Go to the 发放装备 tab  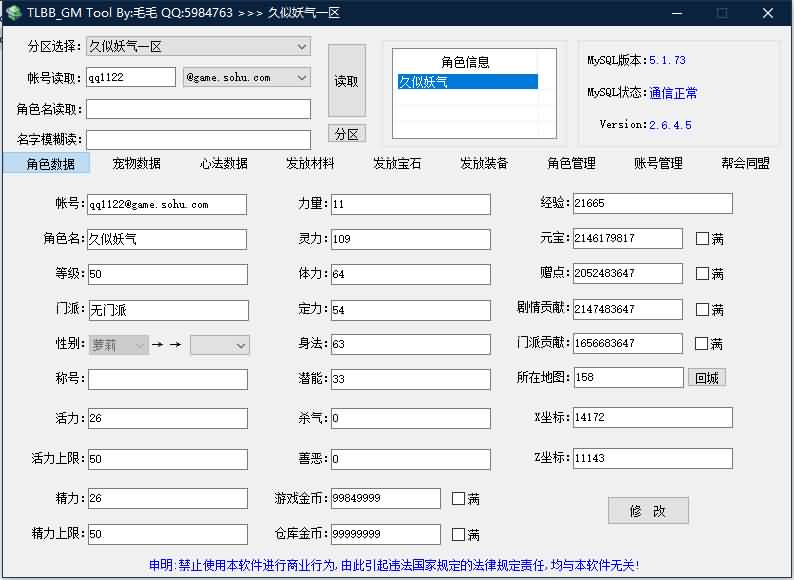[x=484, y=164]
